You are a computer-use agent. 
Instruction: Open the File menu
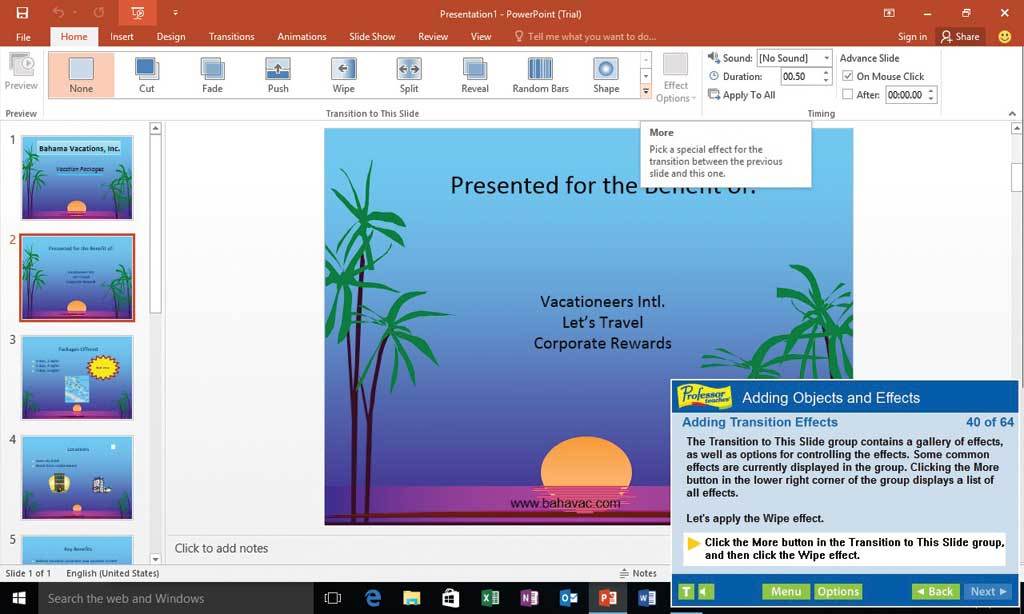[x=23, y=37]
